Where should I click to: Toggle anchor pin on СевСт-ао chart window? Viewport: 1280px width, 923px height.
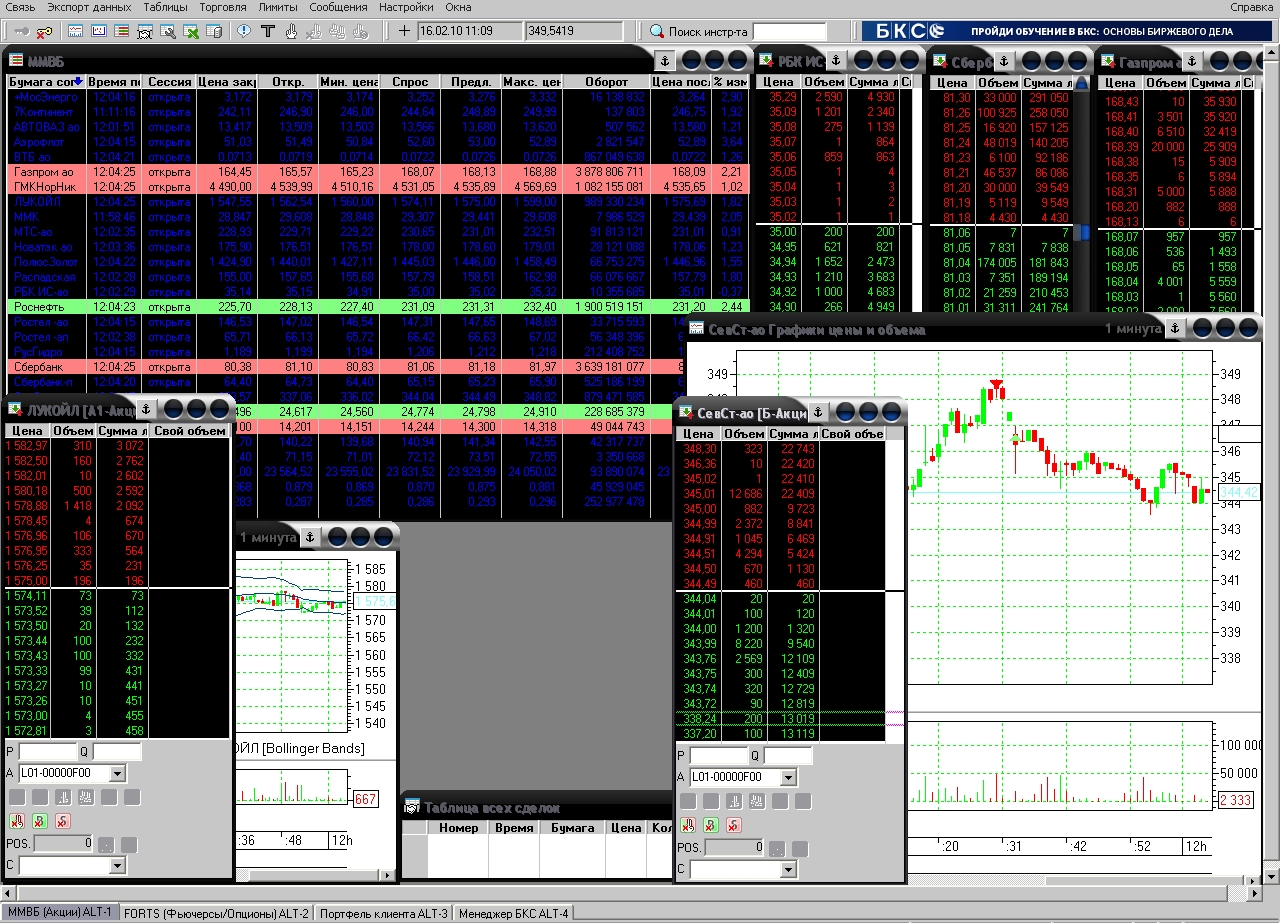(1175, 328)
